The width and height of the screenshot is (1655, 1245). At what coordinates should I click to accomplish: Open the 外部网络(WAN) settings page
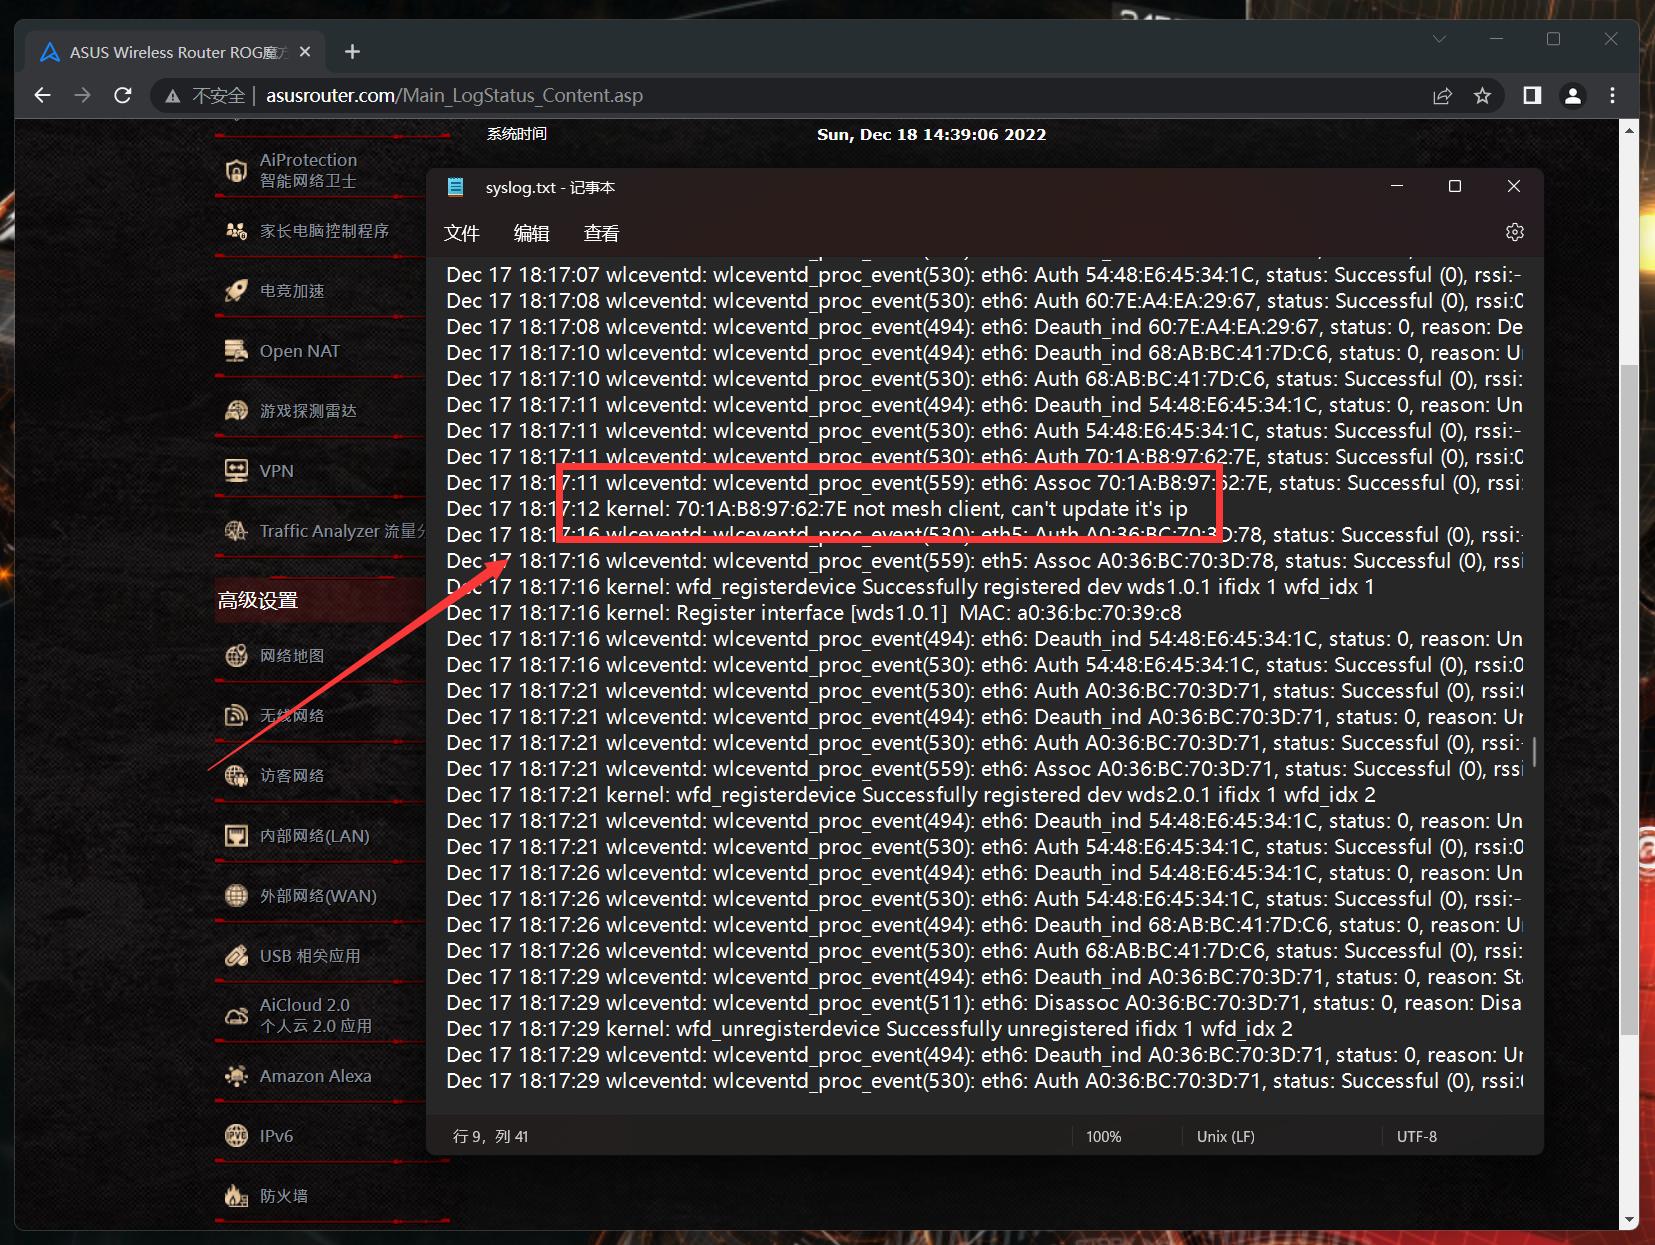pyautogui.click(x=318, y=896)
